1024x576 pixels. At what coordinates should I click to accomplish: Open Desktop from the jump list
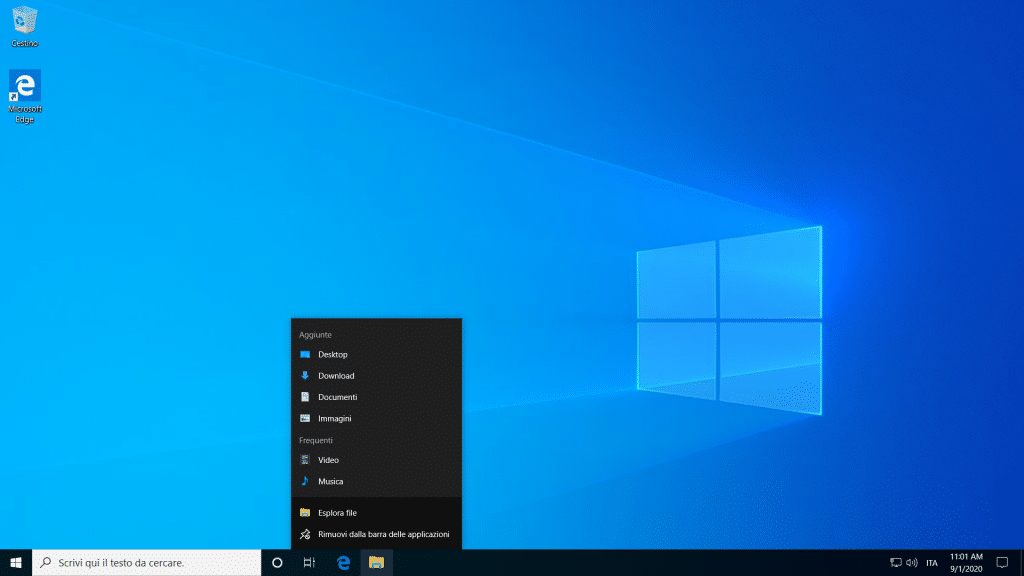coord(333,355)
